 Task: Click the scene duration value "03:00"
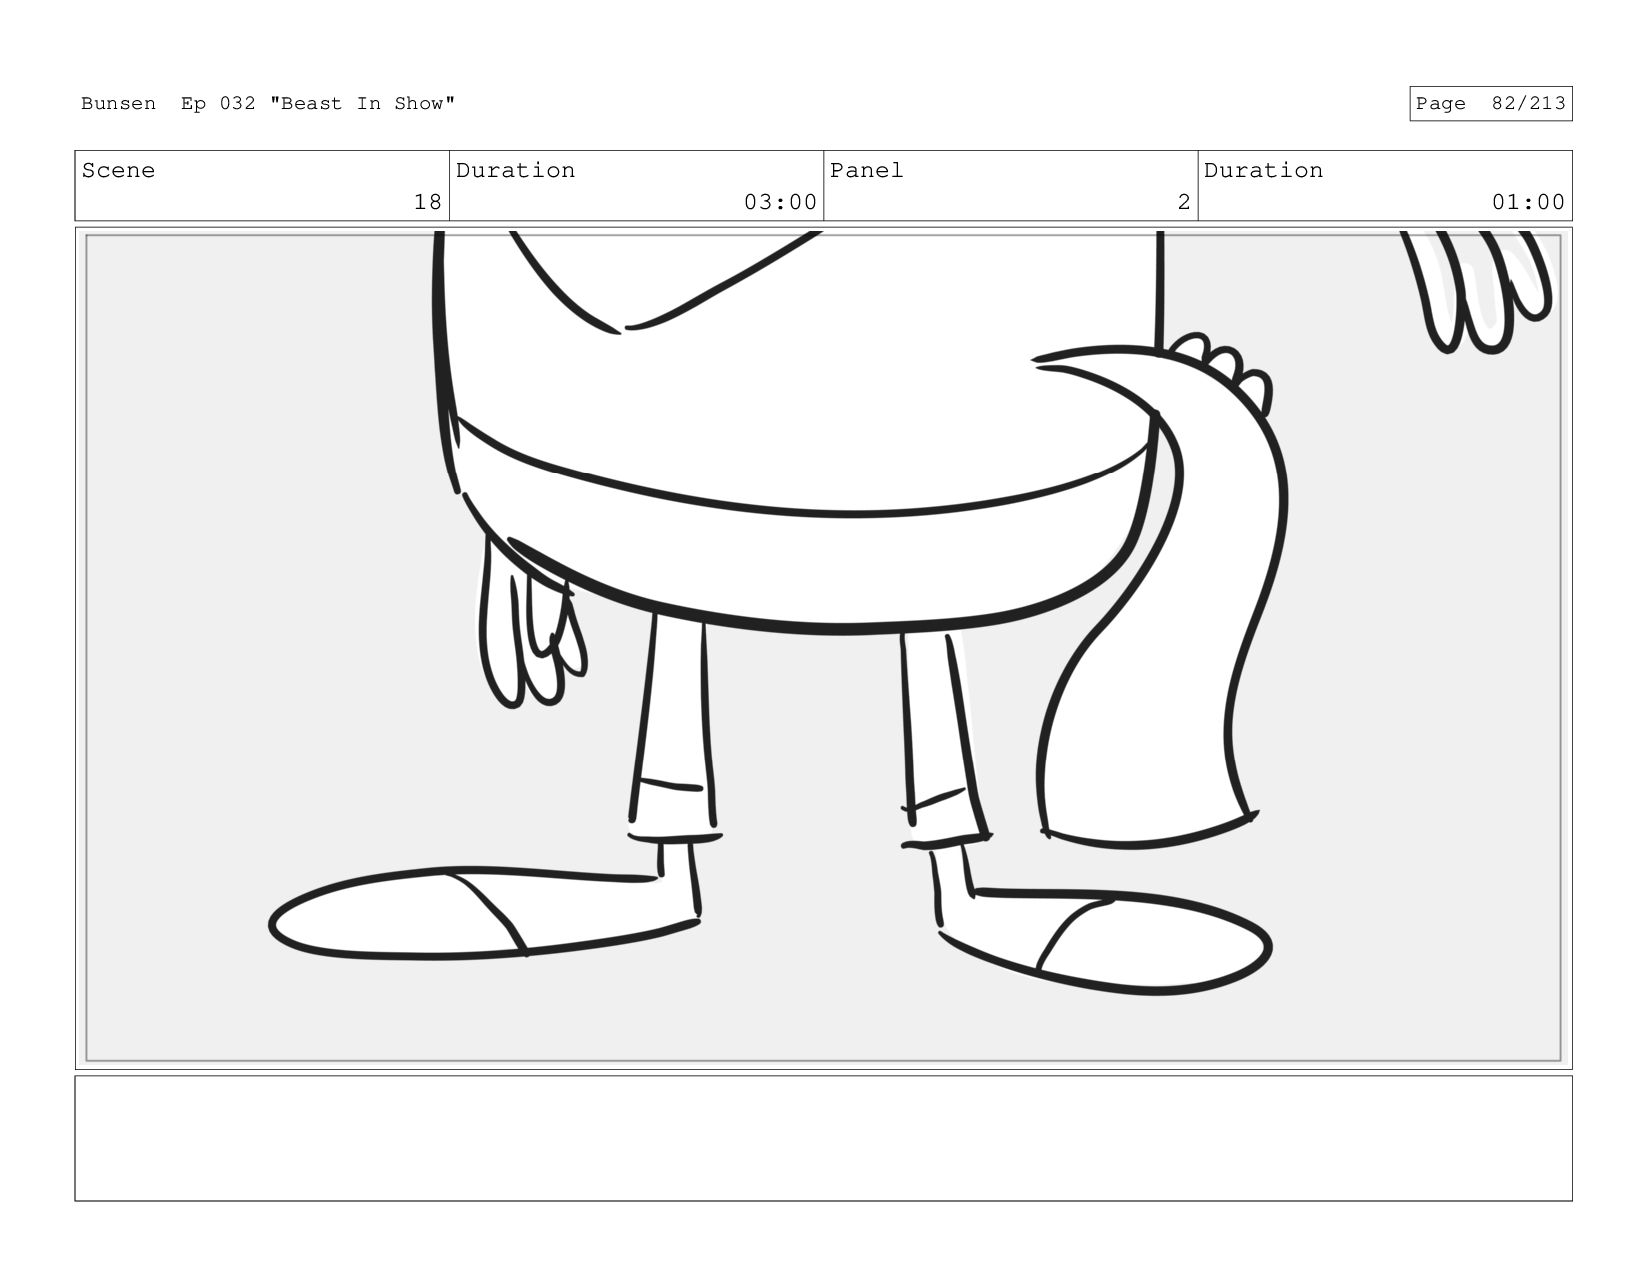780,202
